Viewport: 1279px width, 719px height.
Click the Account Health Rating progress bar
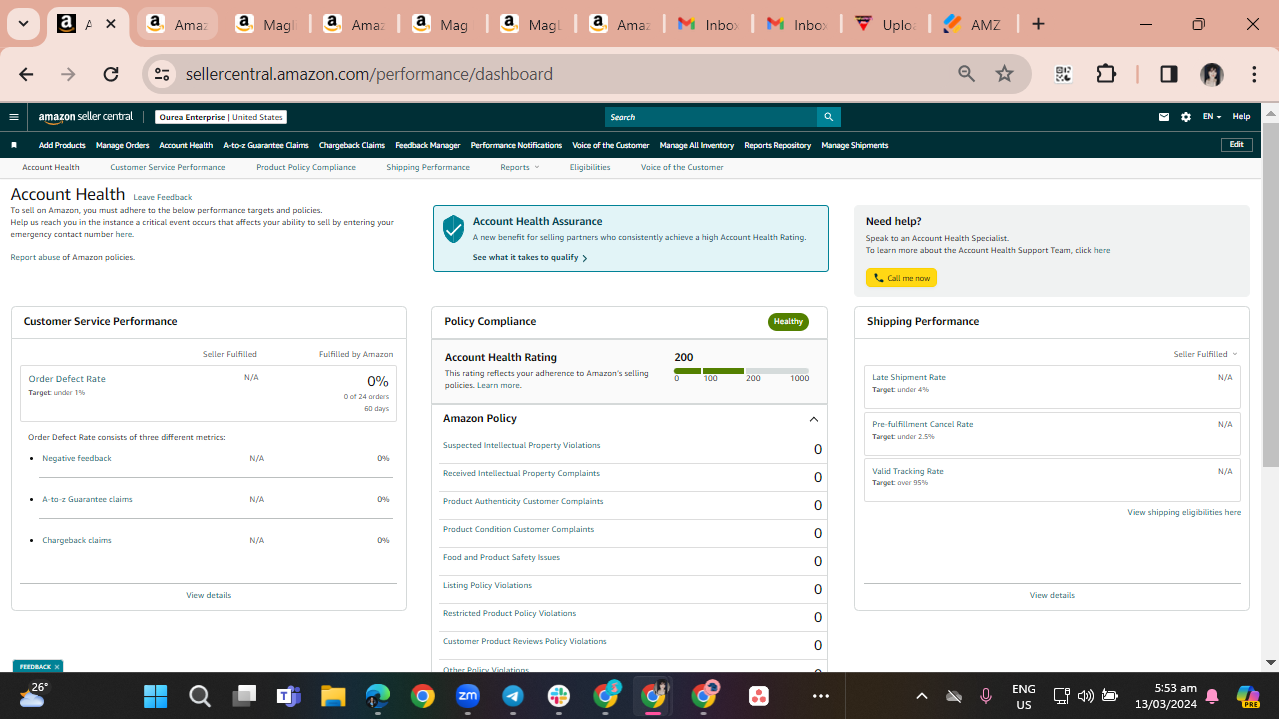pos(742,371)
